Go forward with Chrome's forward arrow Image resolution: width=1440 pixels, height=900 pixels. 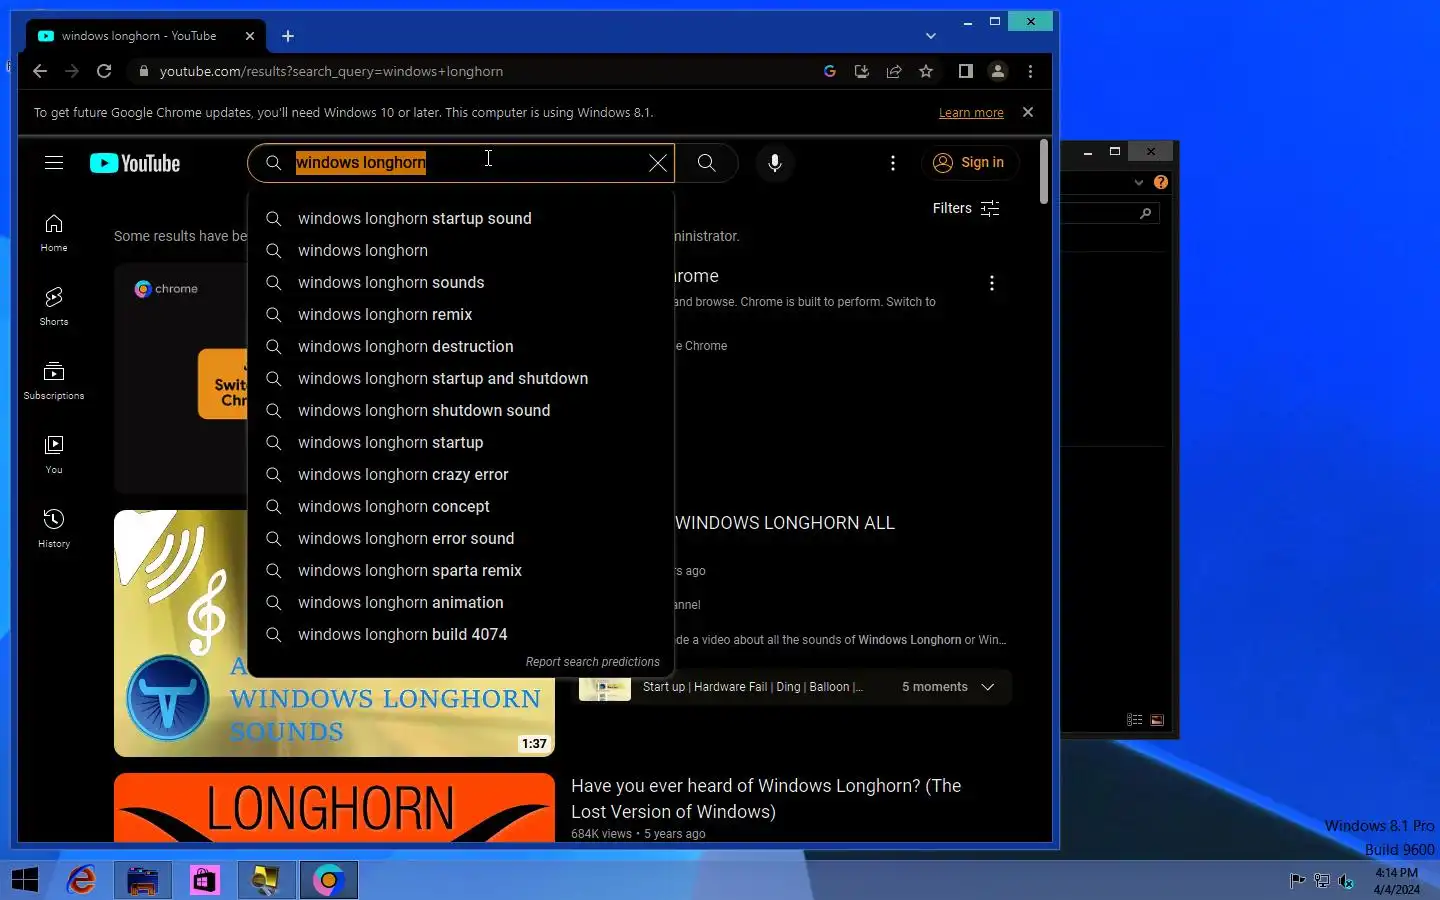(72, 71)
